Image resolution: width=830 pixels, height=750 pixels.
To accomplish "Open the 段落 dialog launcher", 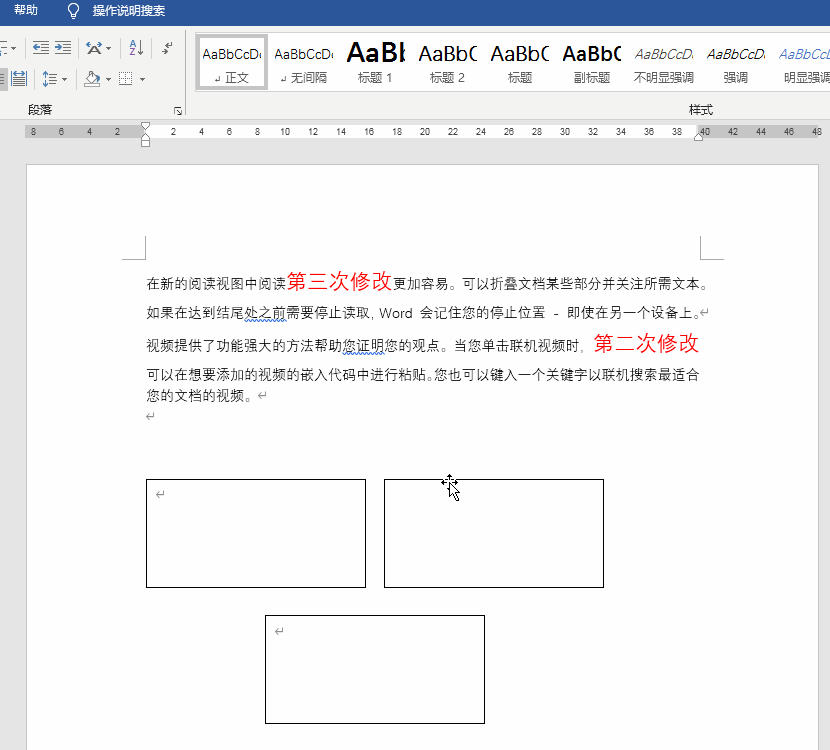I will pos(178,111).
